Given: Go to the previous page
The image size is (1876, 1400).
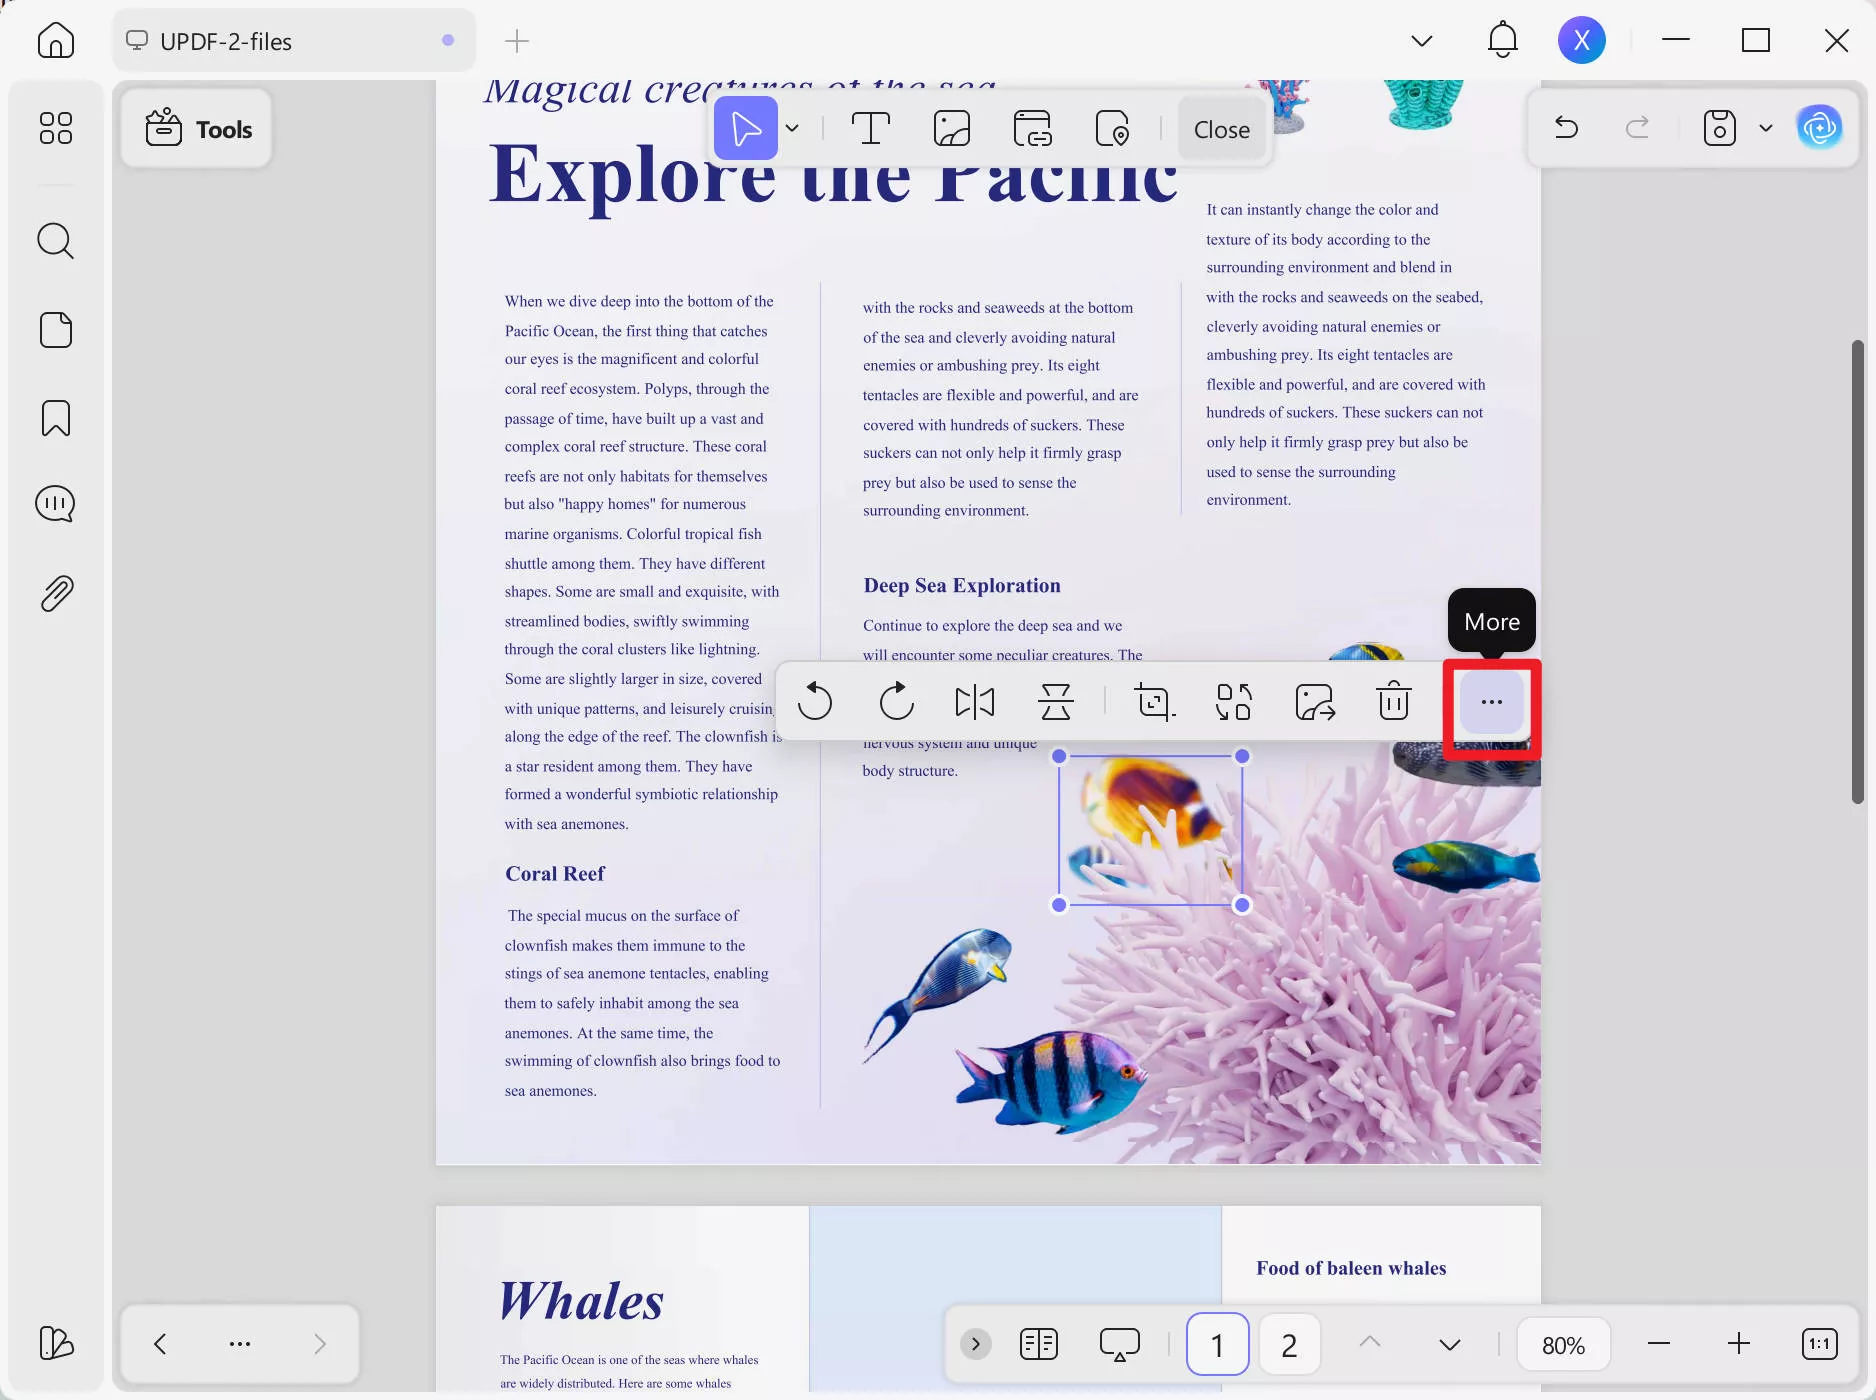Looking at the screenshot, I should (x=1370, y=1343).
